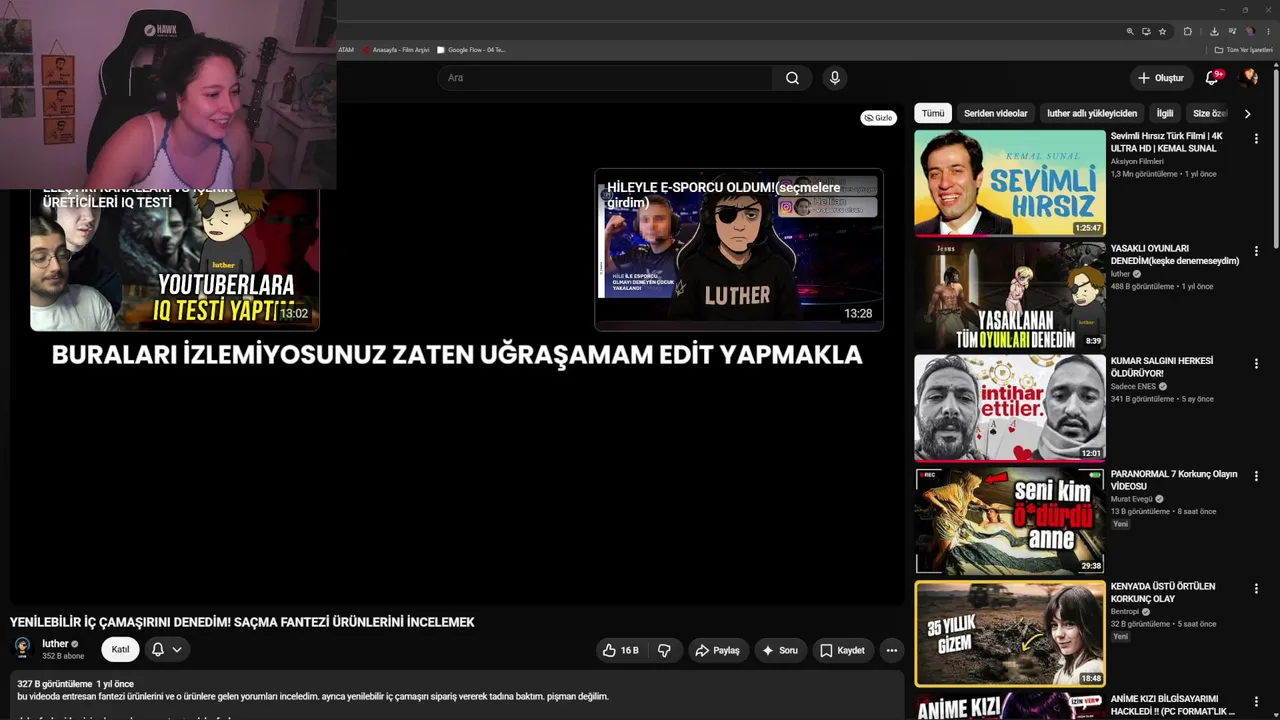Image resolution: width=1280 pixels, height=720 pixels.
Task: Click the Kaydet save button
Action: pyautogui.click(x=842, y=650)
